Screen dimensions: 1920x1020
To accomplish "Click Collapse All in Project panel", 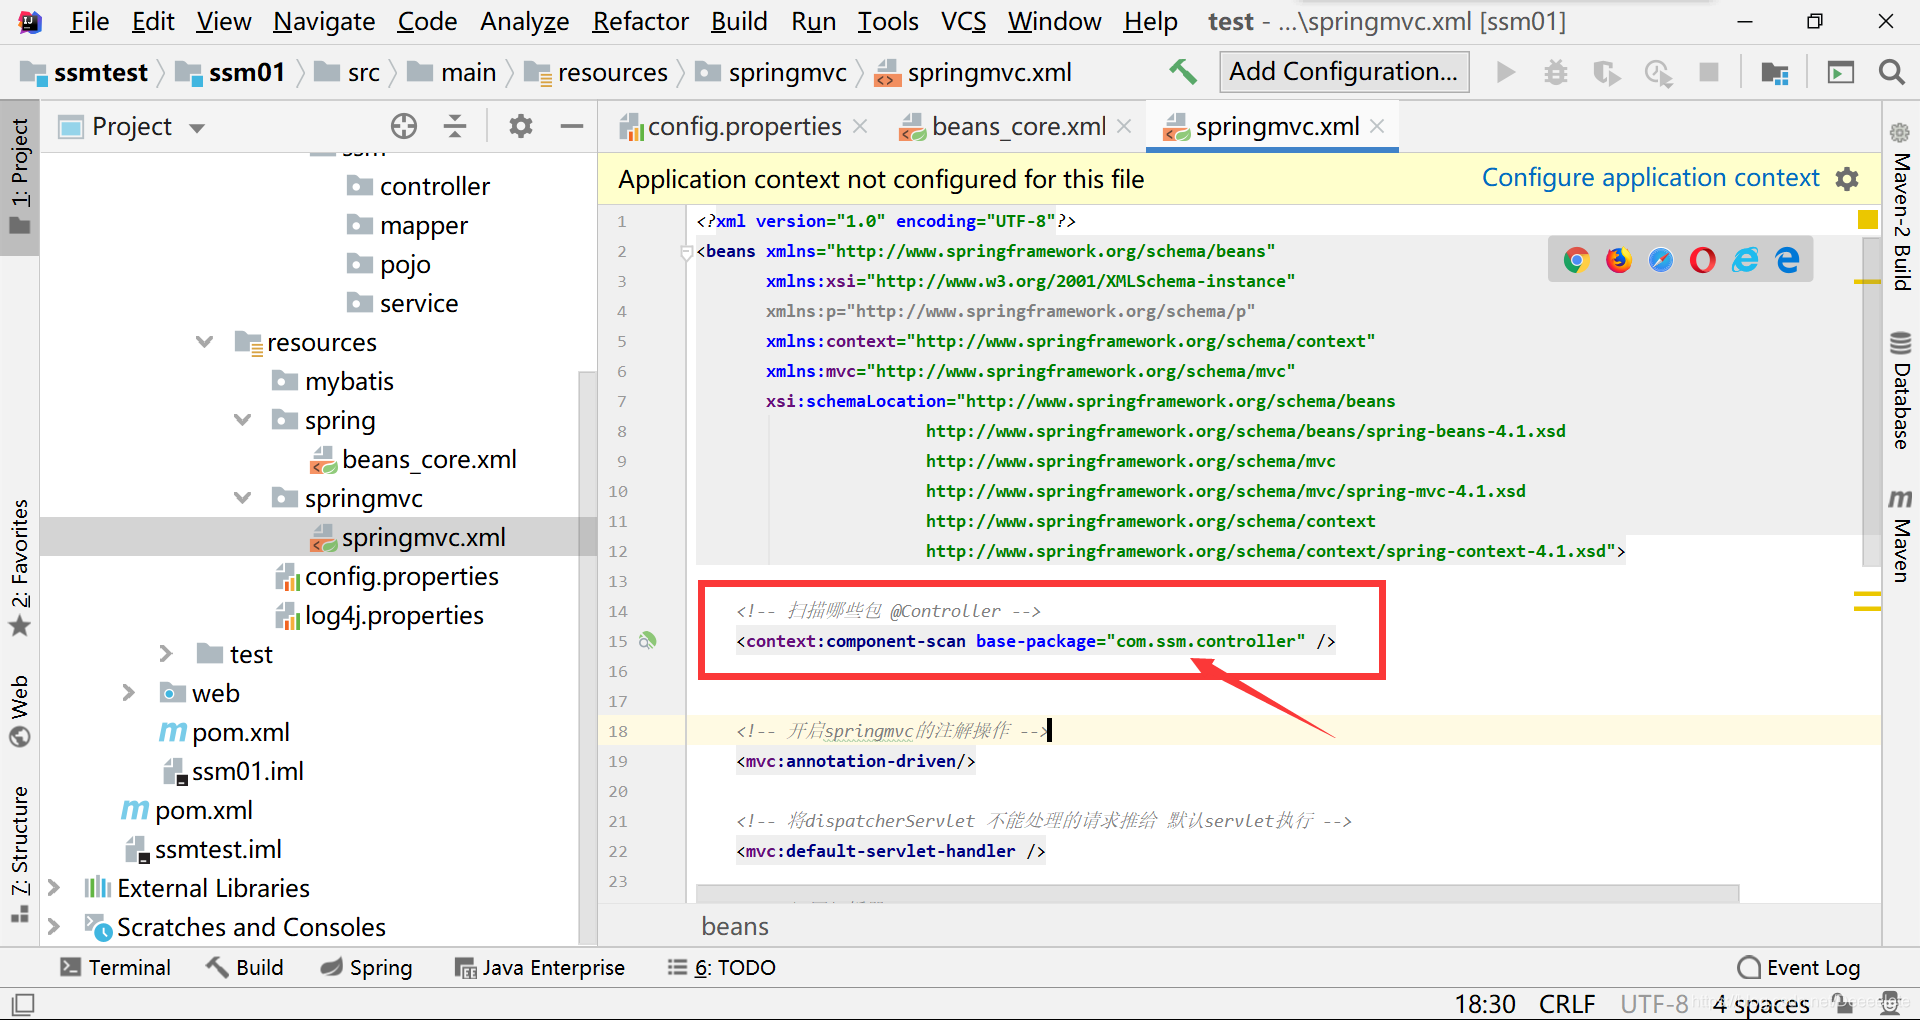I will [x=455, y=126].
